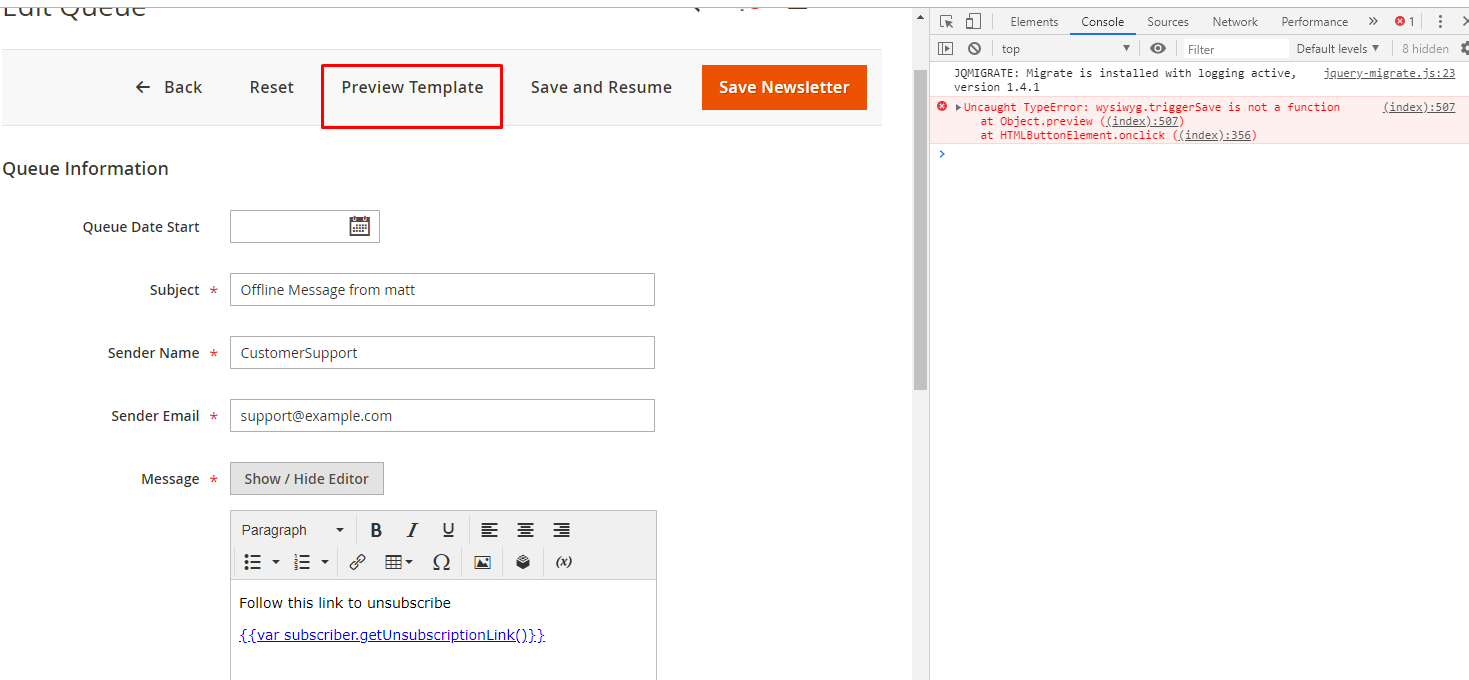Open the table insertion dropdown arrow
1469x680 pixels.
pos(408,561)
